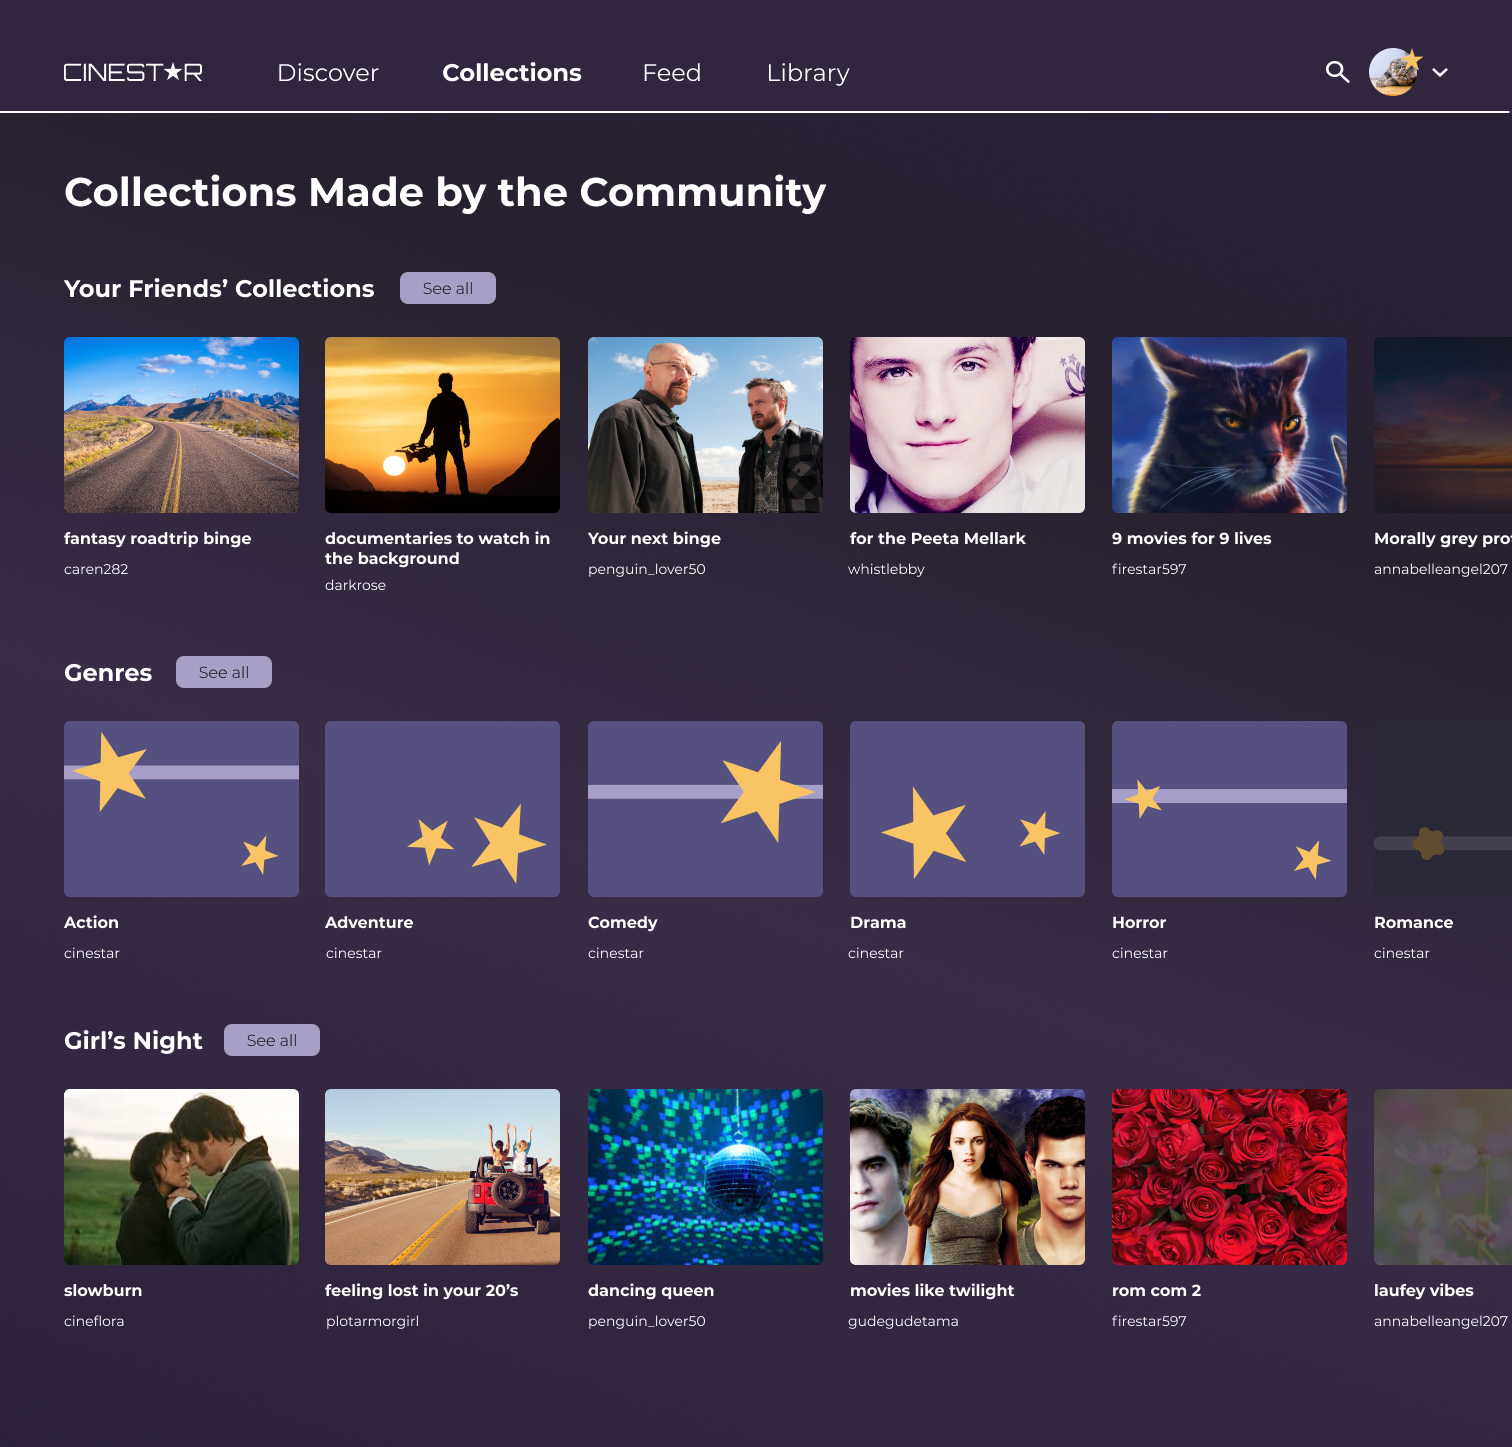Go to the Library section
1512x1447 pixels.
[x=808, y=73]
